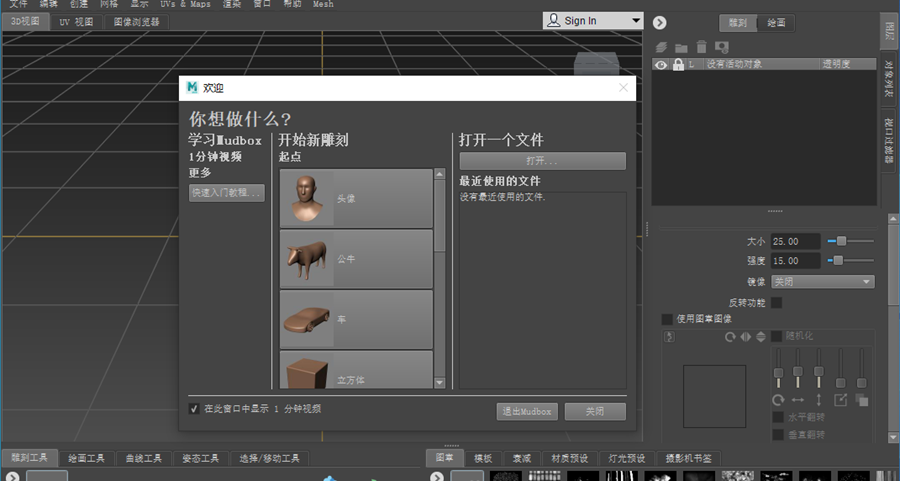Click the overlapping squares icon below sliders
900x481 pixels.
pyautogui.click(x=862, y=400)
